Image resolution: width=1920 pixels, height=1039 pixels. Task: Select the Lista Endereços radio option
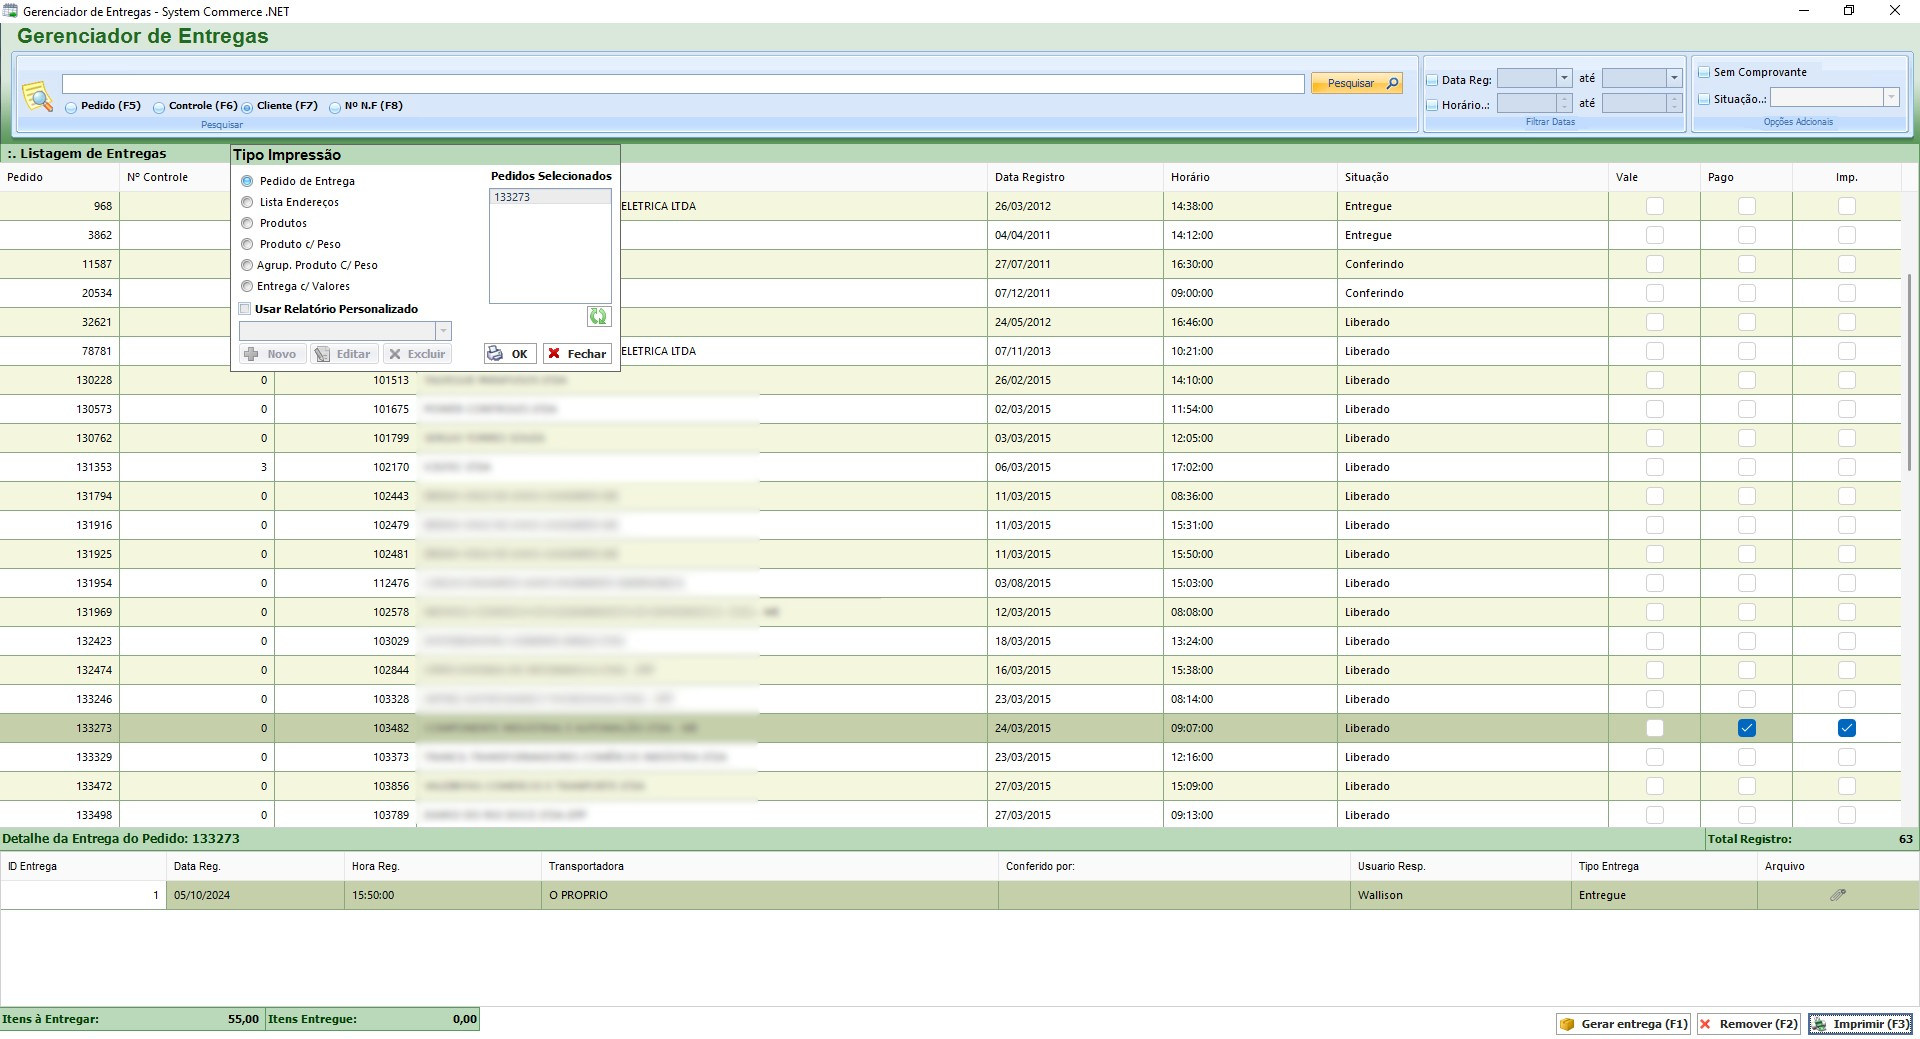coord(247,202)
